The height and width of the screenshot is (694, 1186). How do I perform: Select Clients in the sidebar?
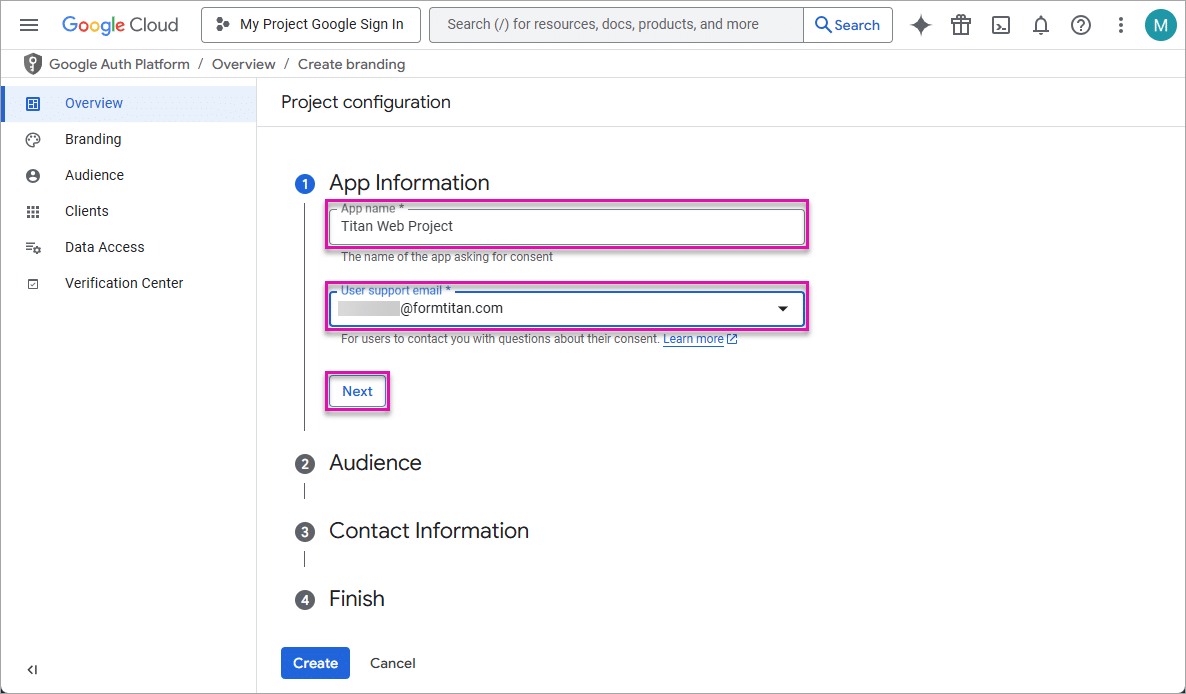[86, 211]
